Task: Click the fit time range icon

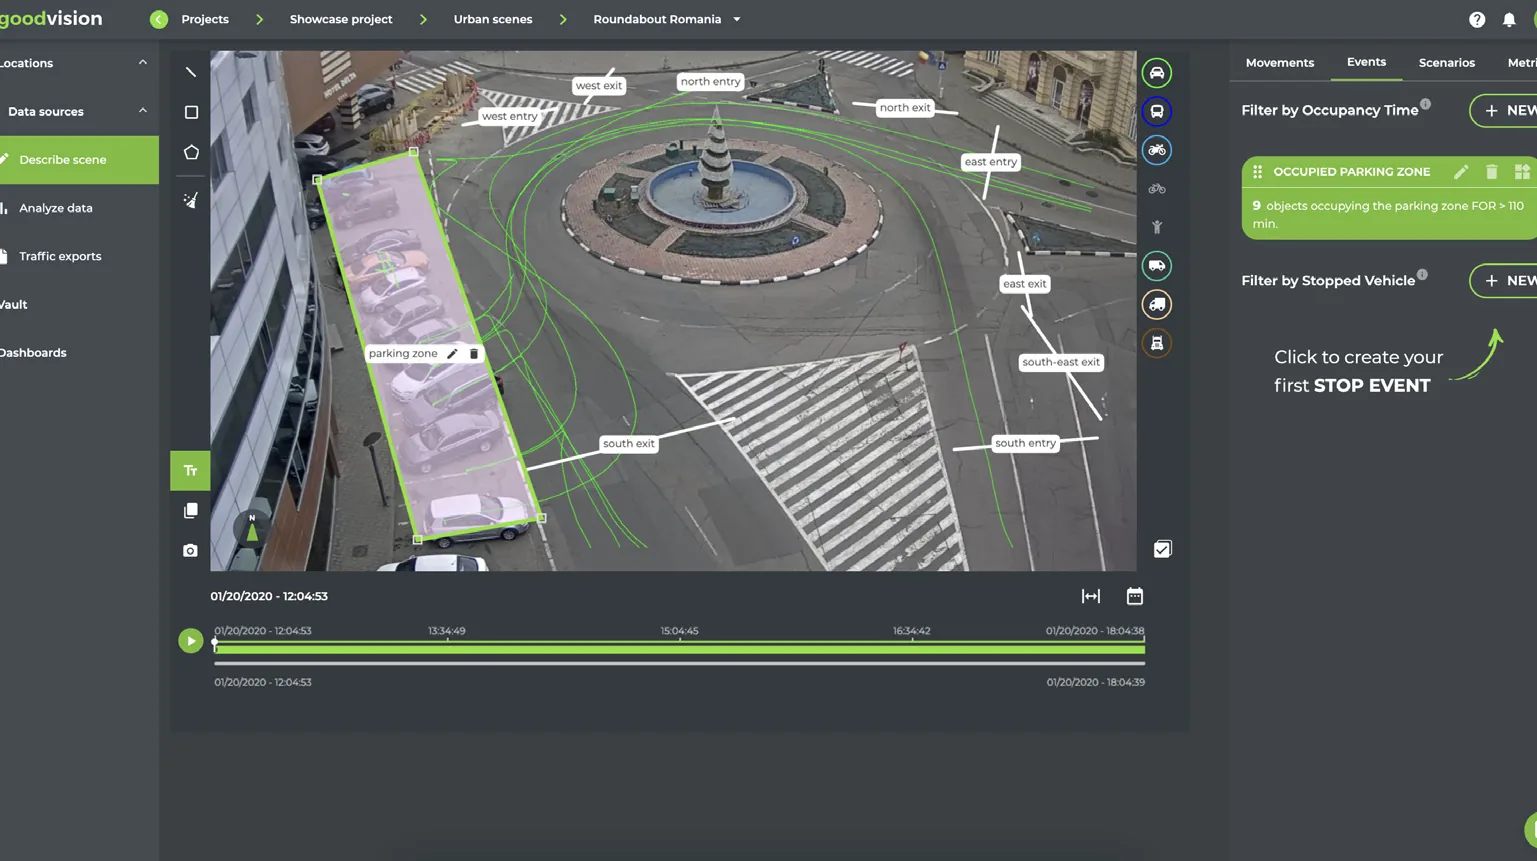Action: coord(1091,596)
